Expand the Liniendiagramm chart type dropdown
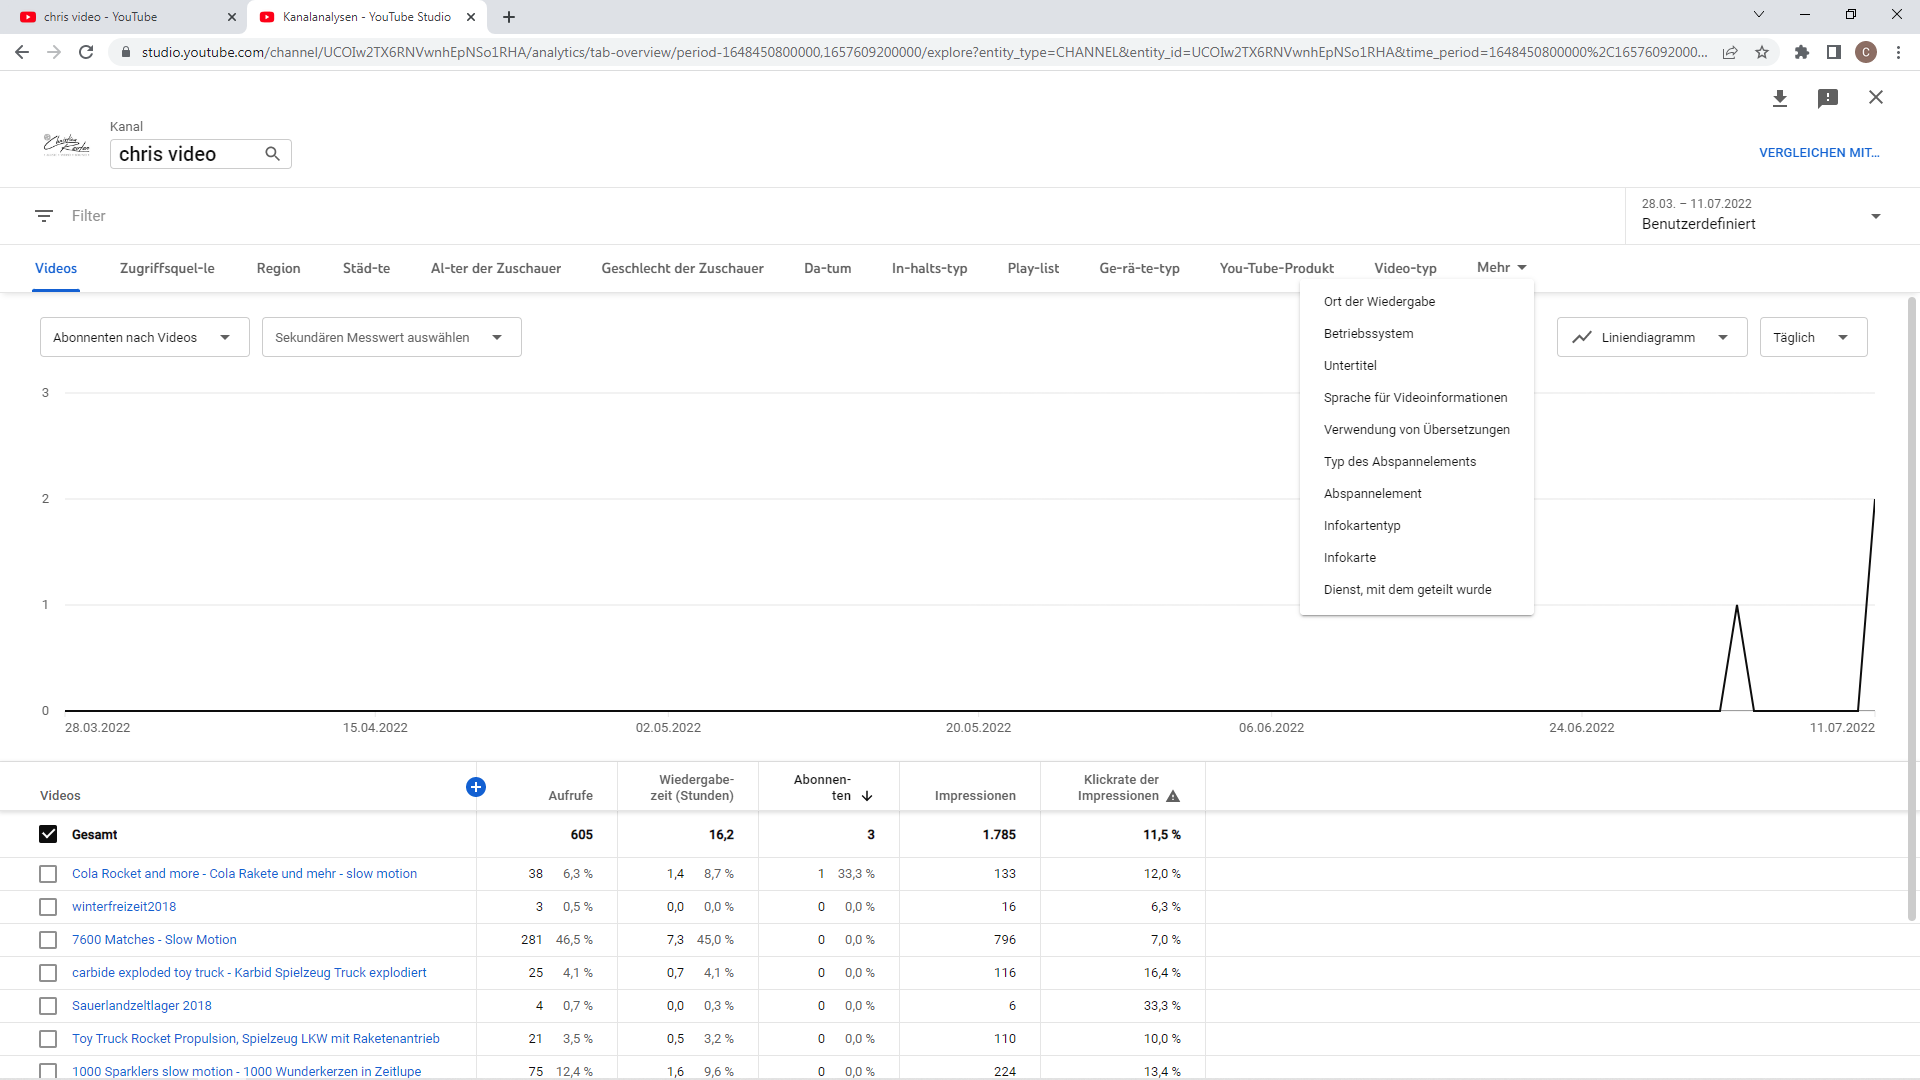Screen dimensions: 1920x1080 click(1651, 337)
